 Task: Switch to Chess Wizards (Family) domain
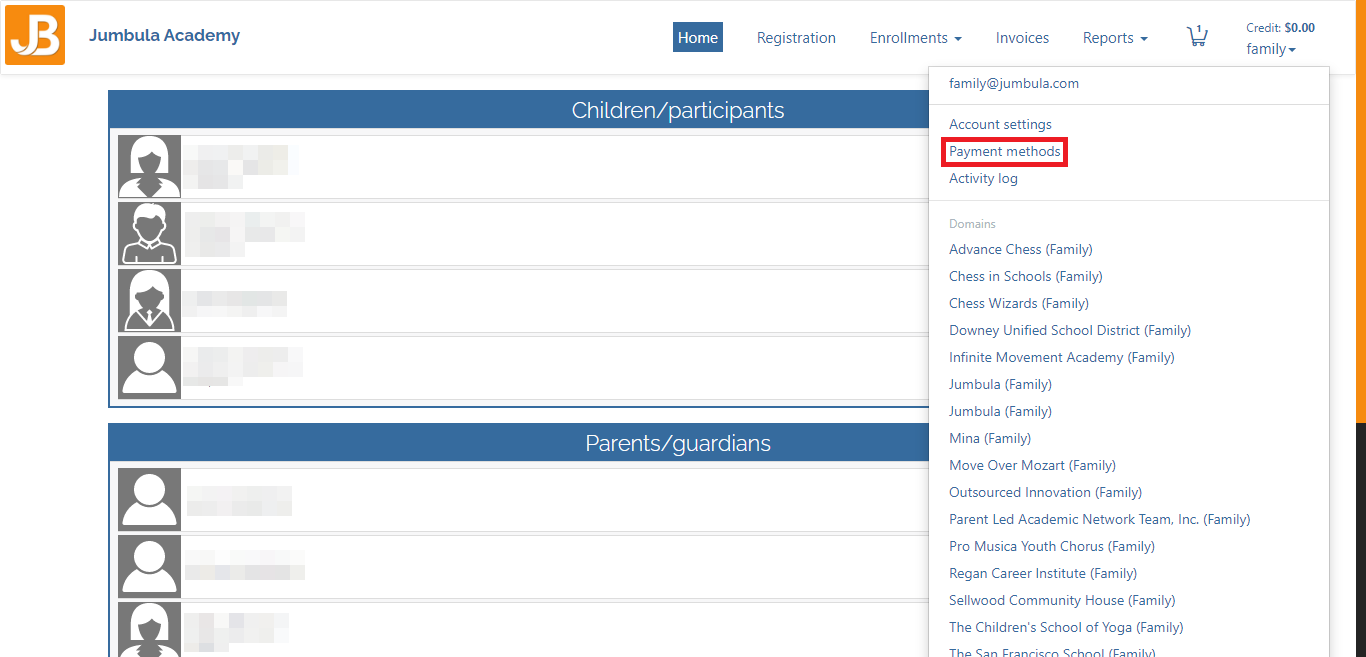click(1019, 304)
